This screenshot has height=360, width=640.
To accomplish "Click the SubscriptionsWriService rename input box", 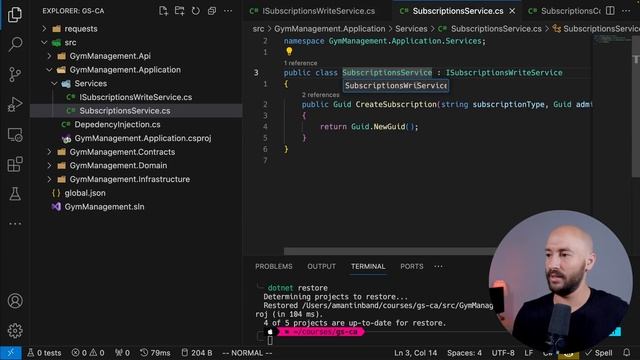I will [396, 86].
